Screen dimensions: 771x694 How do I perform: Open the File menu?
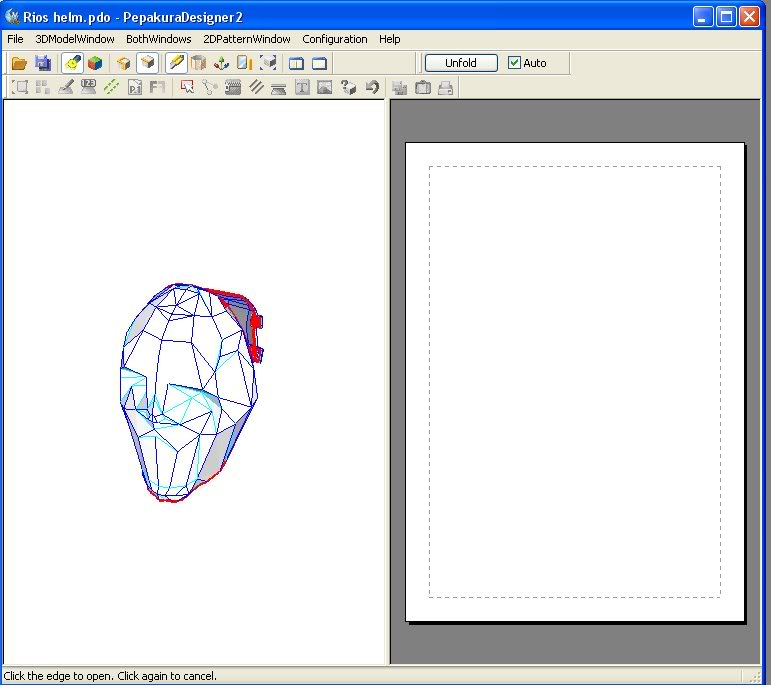(x=15, y=39)
